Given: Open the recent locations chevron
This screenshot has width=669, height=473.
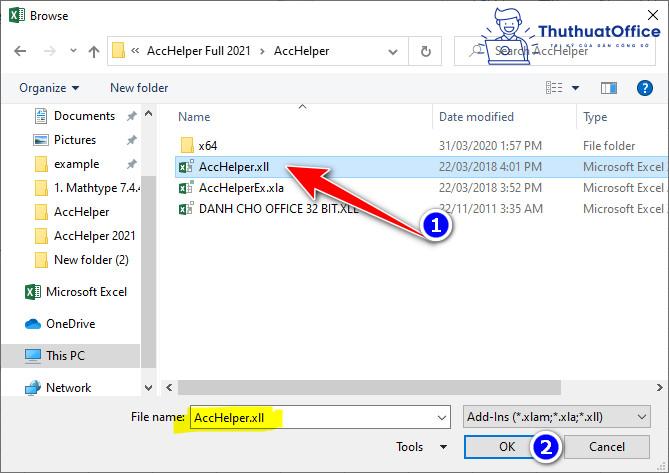Looking at the screenshot, I should click(73, 51).
